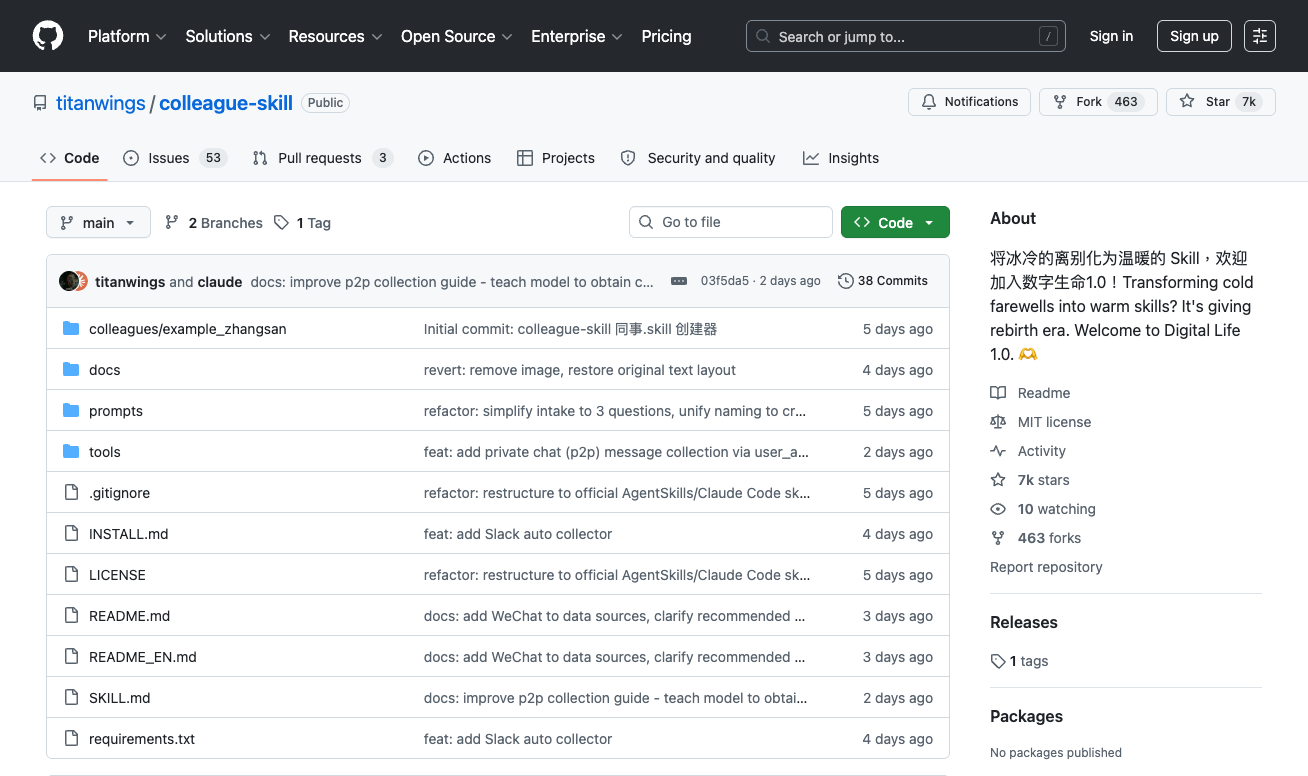The height and width of the screenshot is (776, 1308).
Task: Expand the green Code dropdown button
Action: coord(895,222)
